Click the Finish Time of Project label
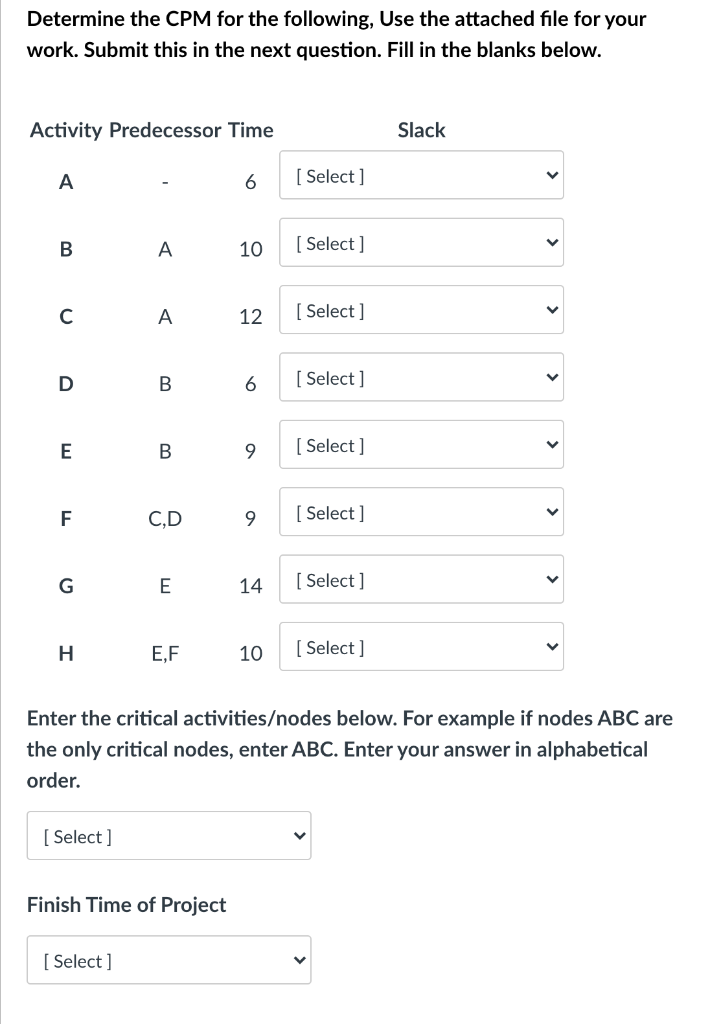Viewport: 721px width, 1024px height. click(x=127, y=904)
